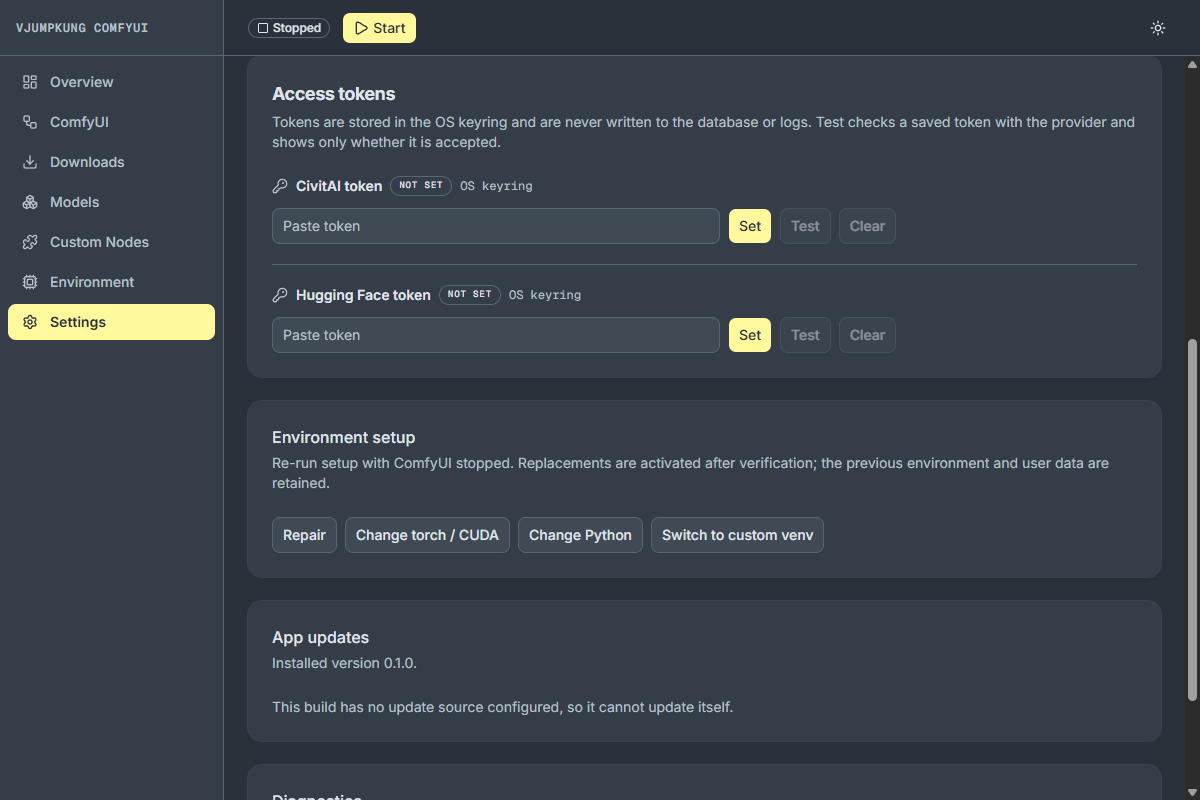Set the CivitAI token
Image resolution: width=1200 pixels, height=800 pixels.
[750, 226]
